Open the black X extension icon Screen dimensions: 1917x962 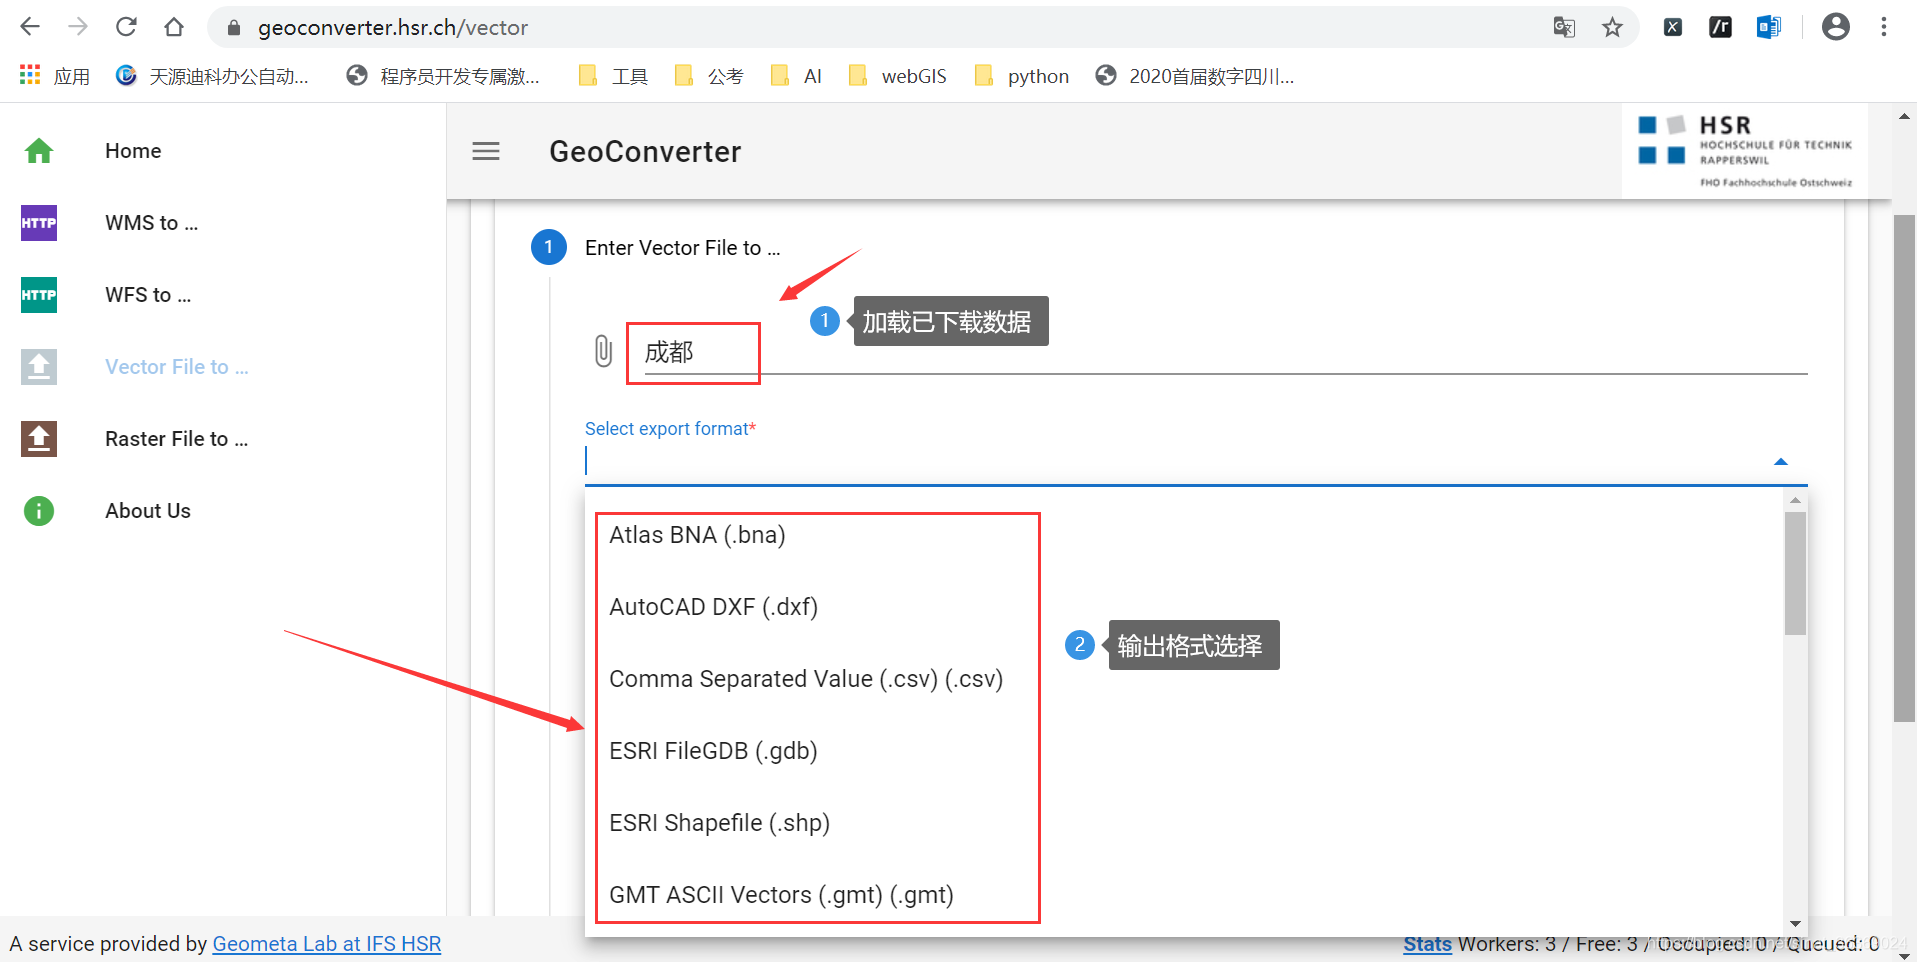coord(1672,27)
